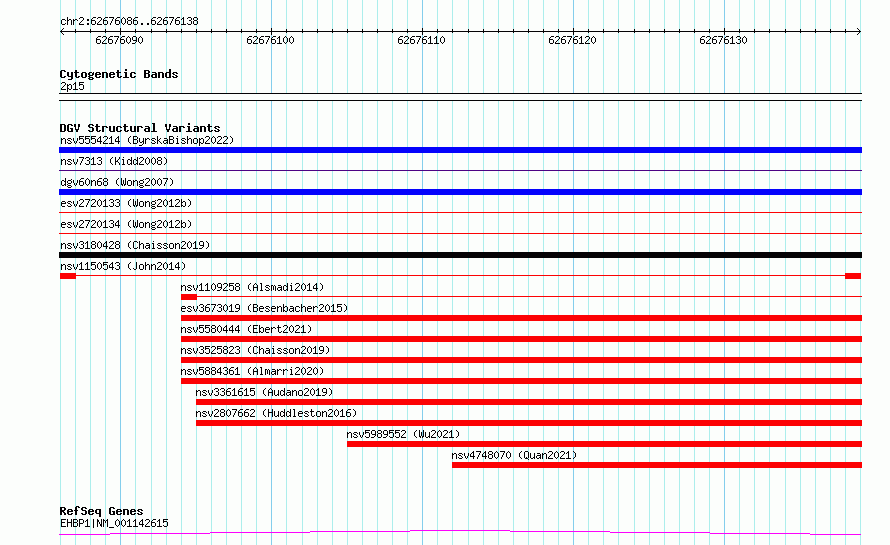Viewport: 890px width, 545px height.
Task: Click the red bar under nsv5884361
Action: point(521,381)
